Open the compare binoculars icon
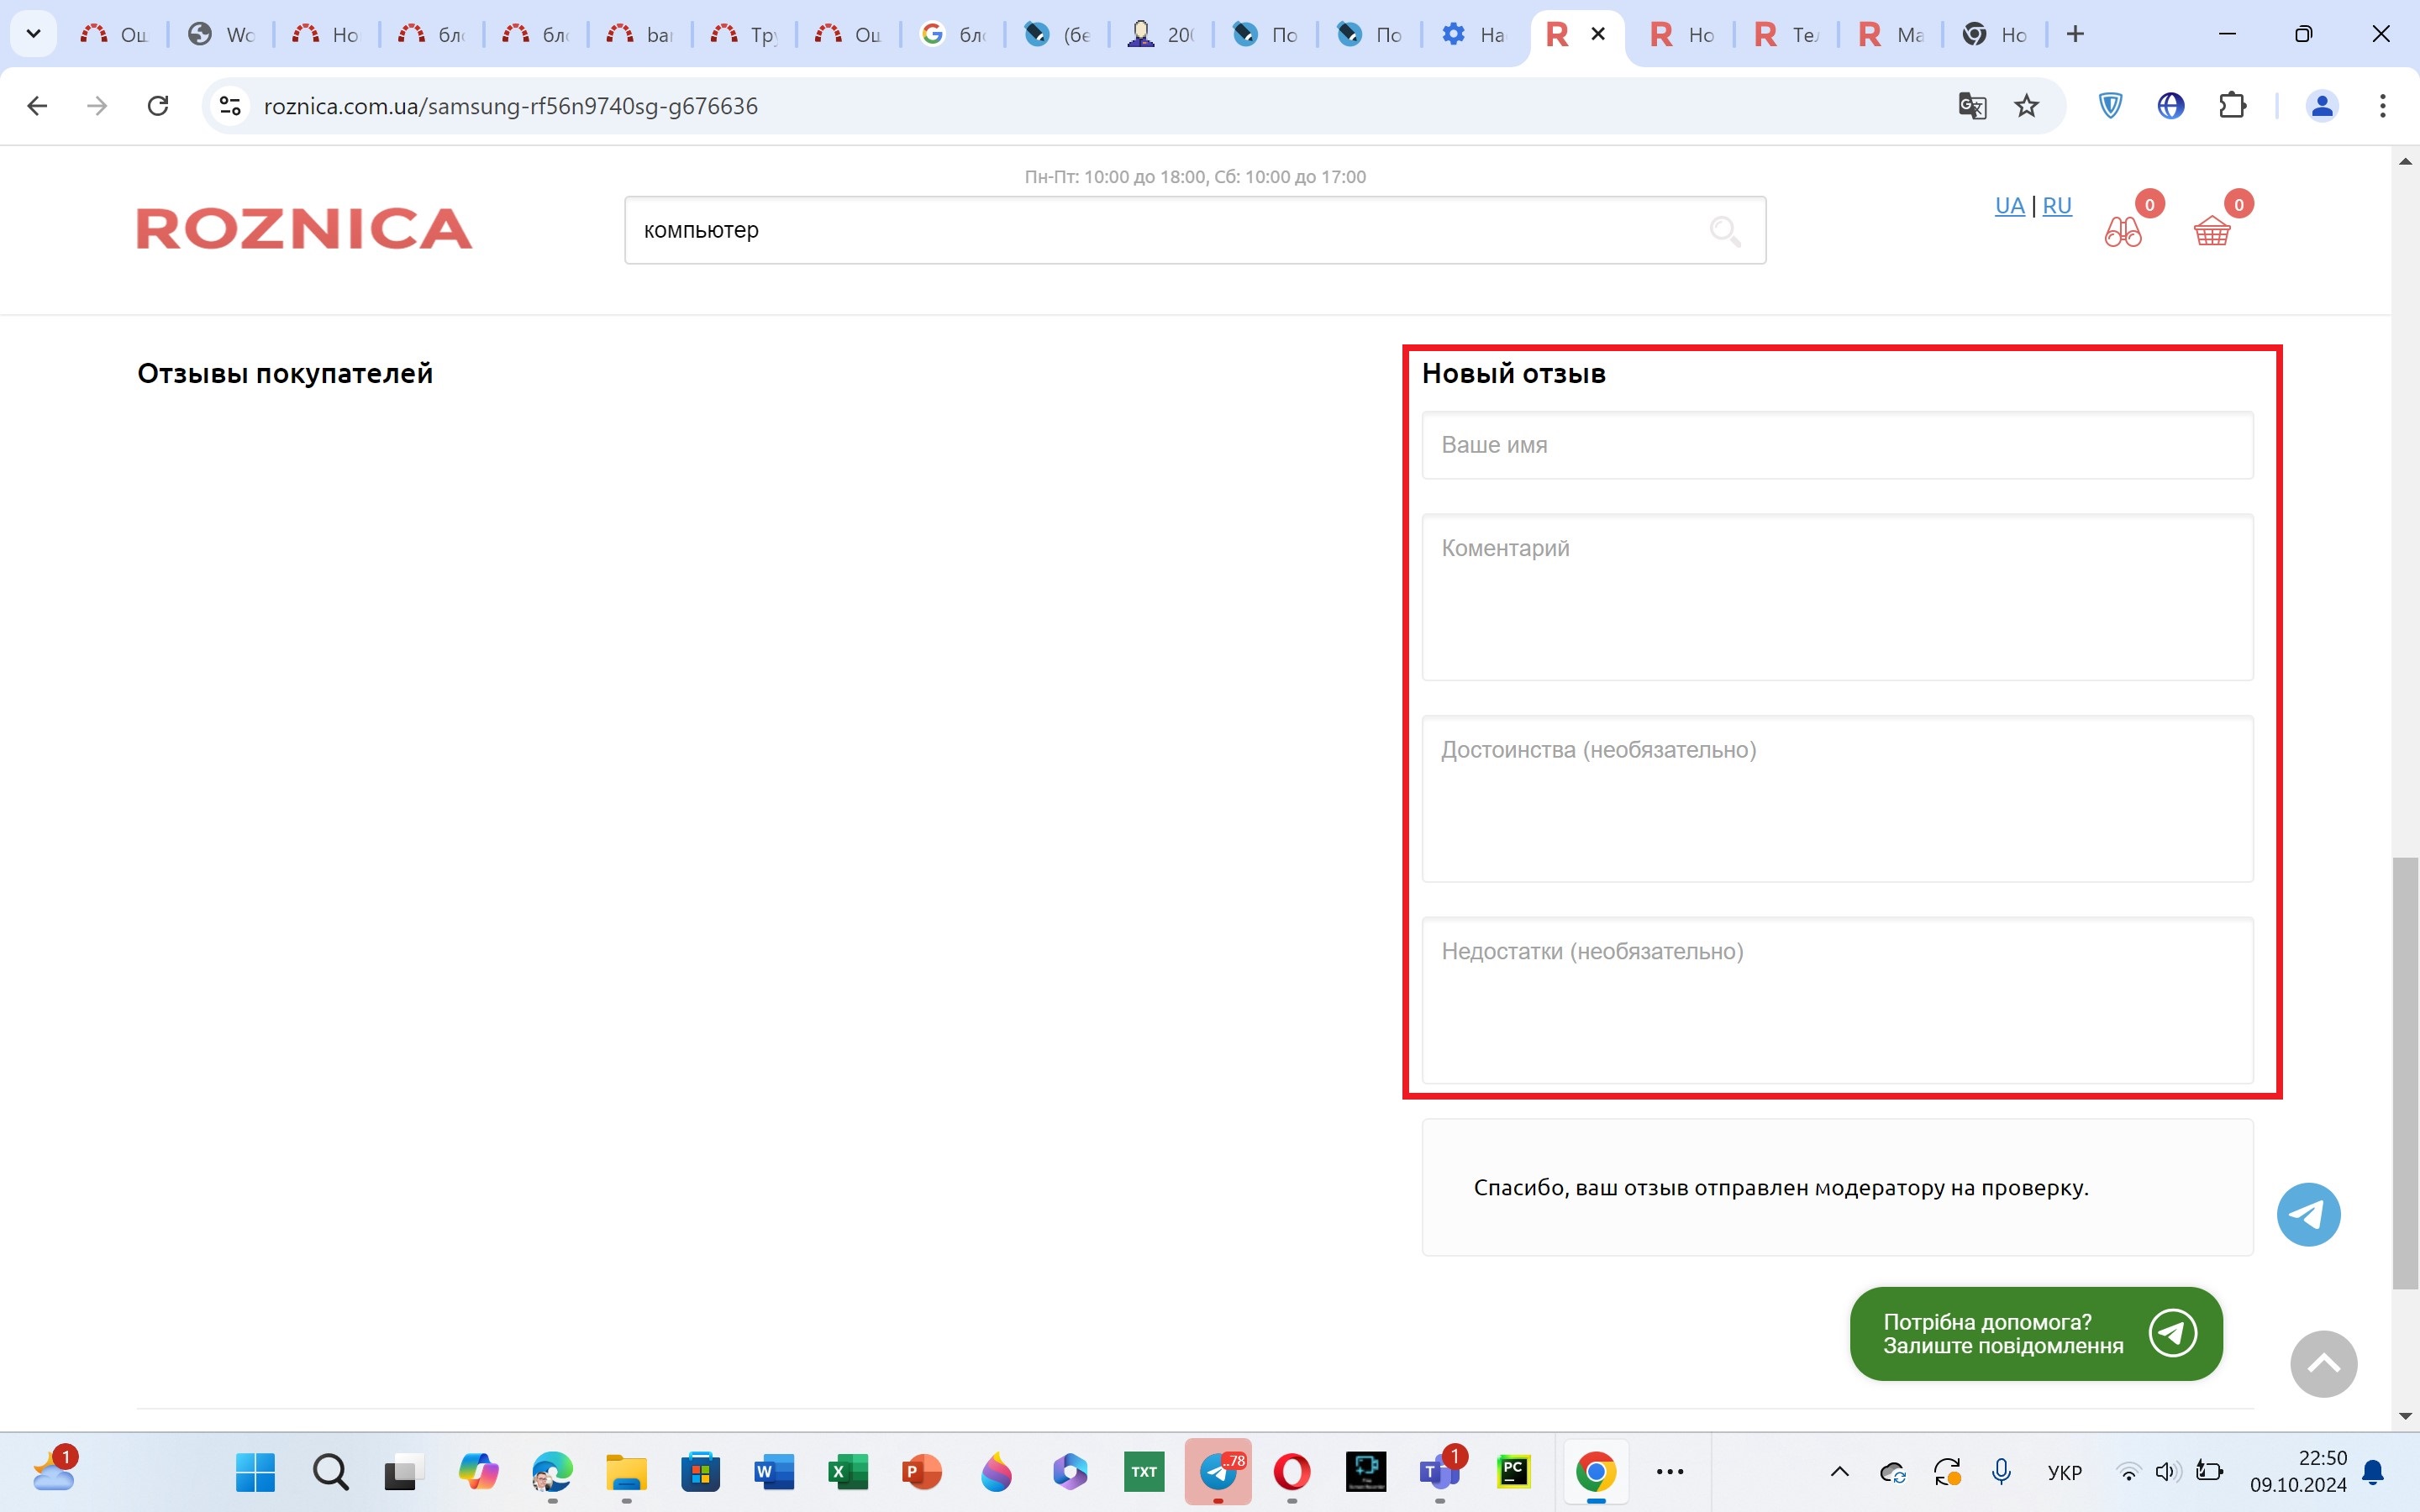Viewport: 2420px width, 1512px height. tap(2122, 232)
